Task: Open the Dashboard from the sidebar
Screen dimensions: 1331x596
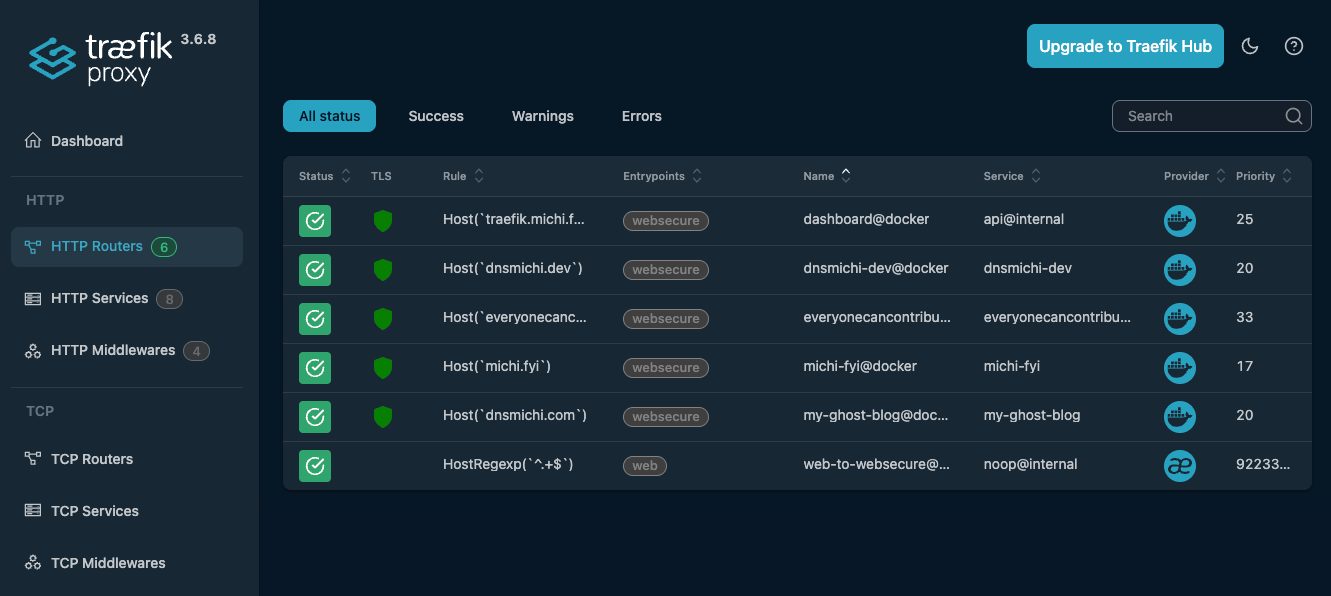Action: click(86, 140)
